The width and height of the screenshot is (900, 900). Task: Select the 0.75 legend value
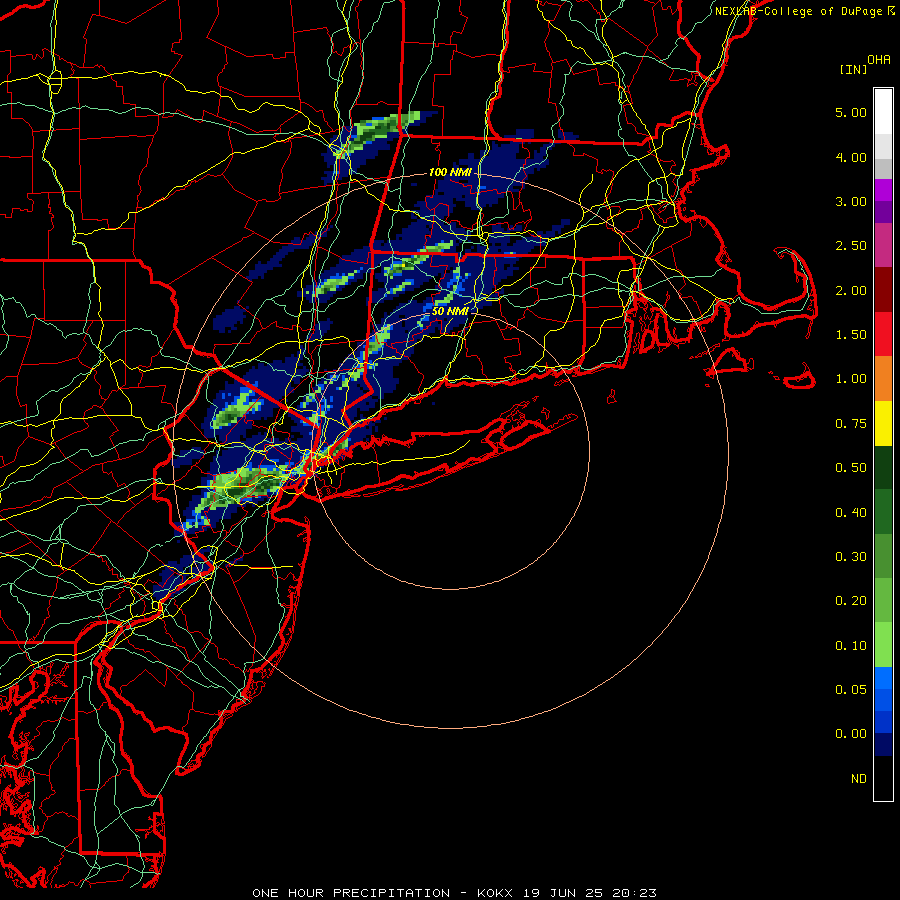[x=851, y=424]
